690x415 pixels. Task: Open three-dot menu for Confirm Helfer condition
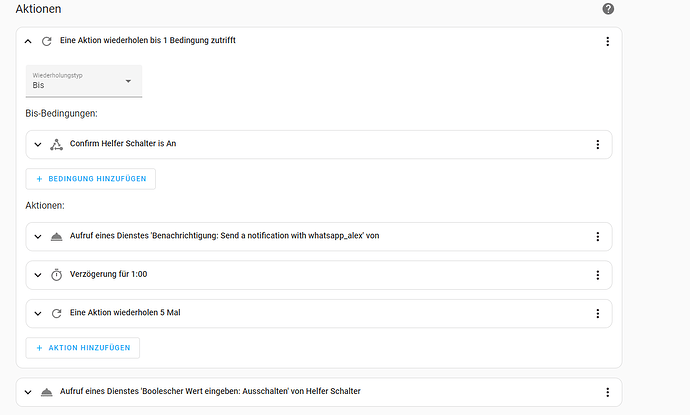pos(597,144)
